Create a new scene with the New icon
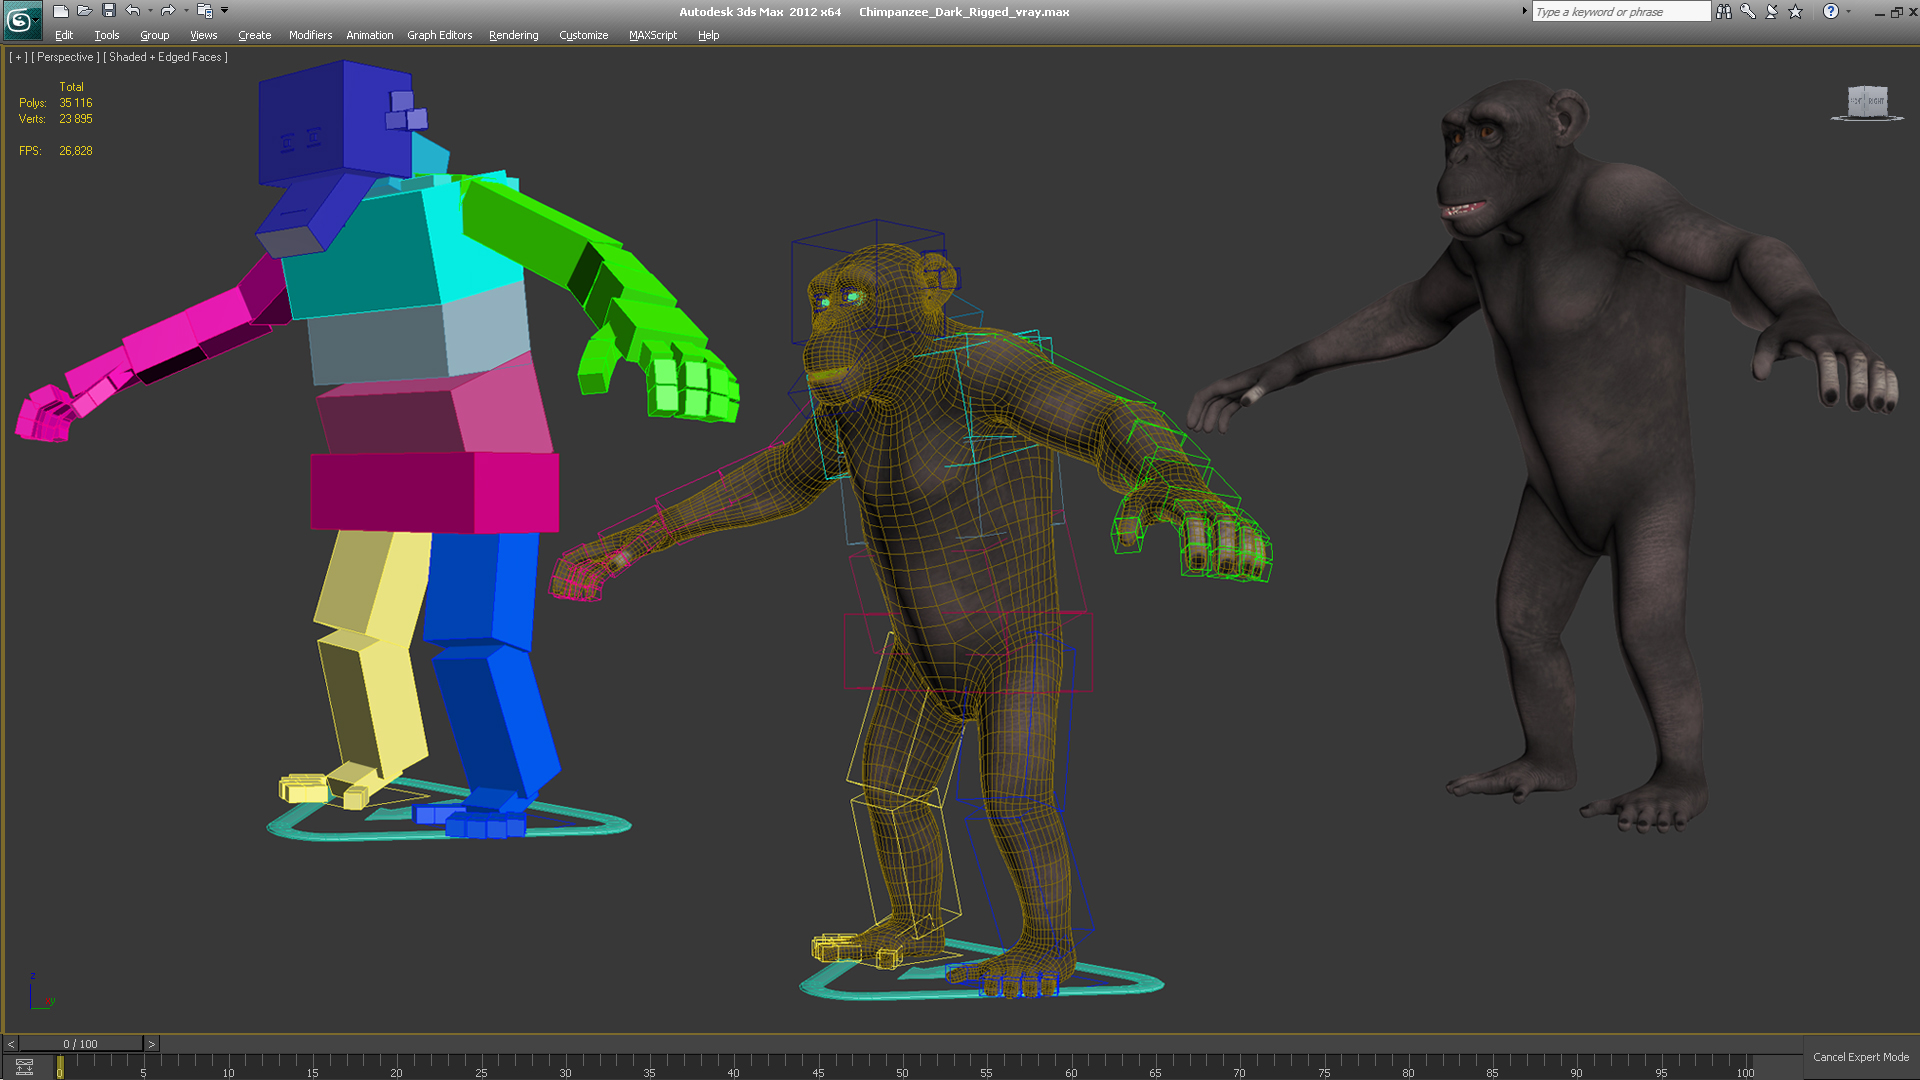1920x1080 pixels. 61,11
